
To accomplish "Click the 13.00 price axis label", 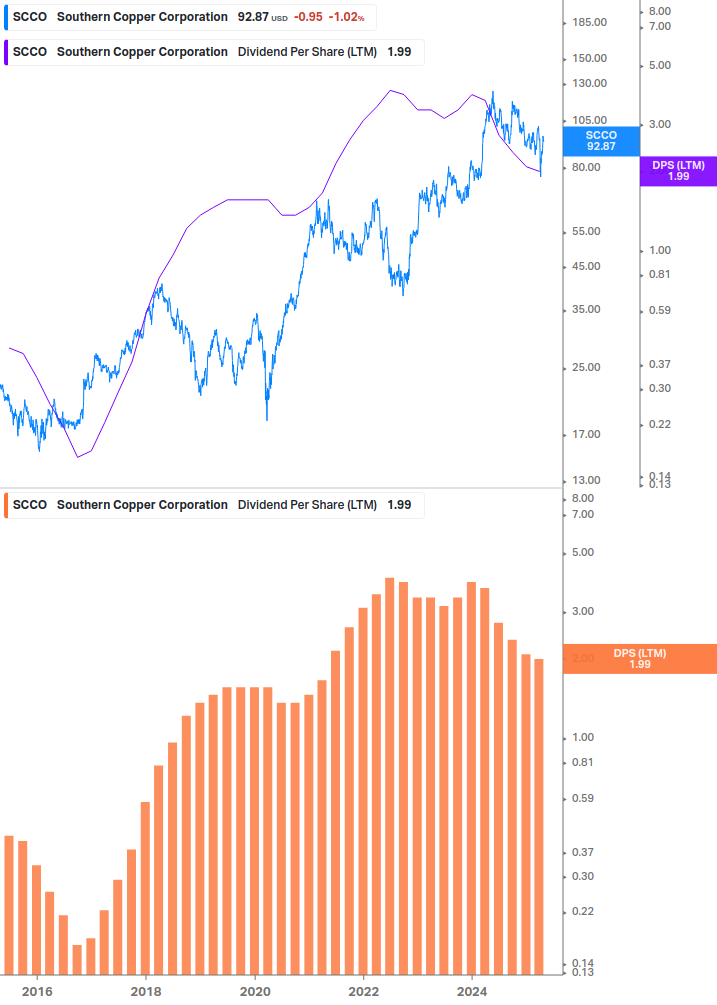I will 586,481.
